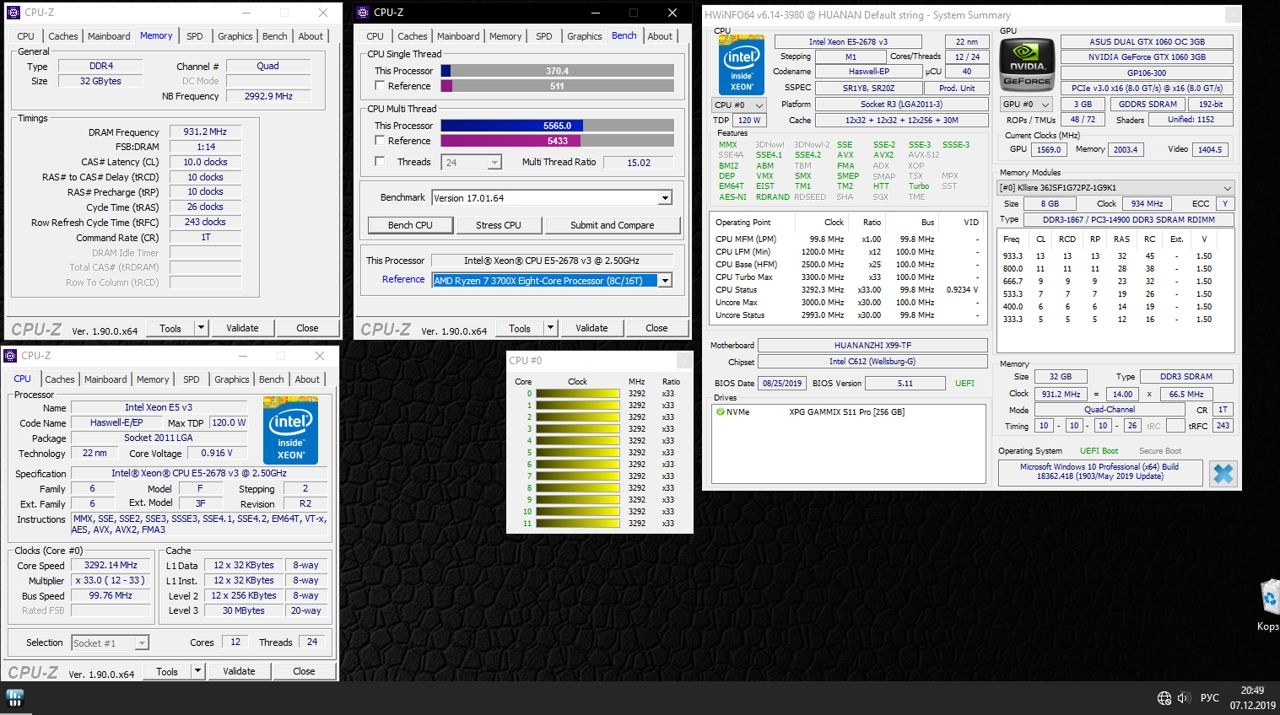This screenshot has width=1280, height=715.
Task: Select About tab in Bench window
Action: coord(660,36)
